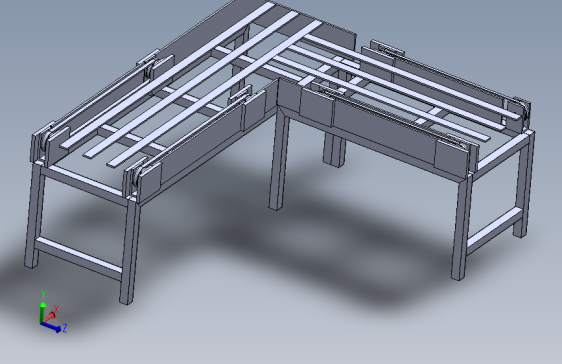562x364 pixels.
Task: Select the lower crossbar between the left end legs
Action: coord(78,258)
